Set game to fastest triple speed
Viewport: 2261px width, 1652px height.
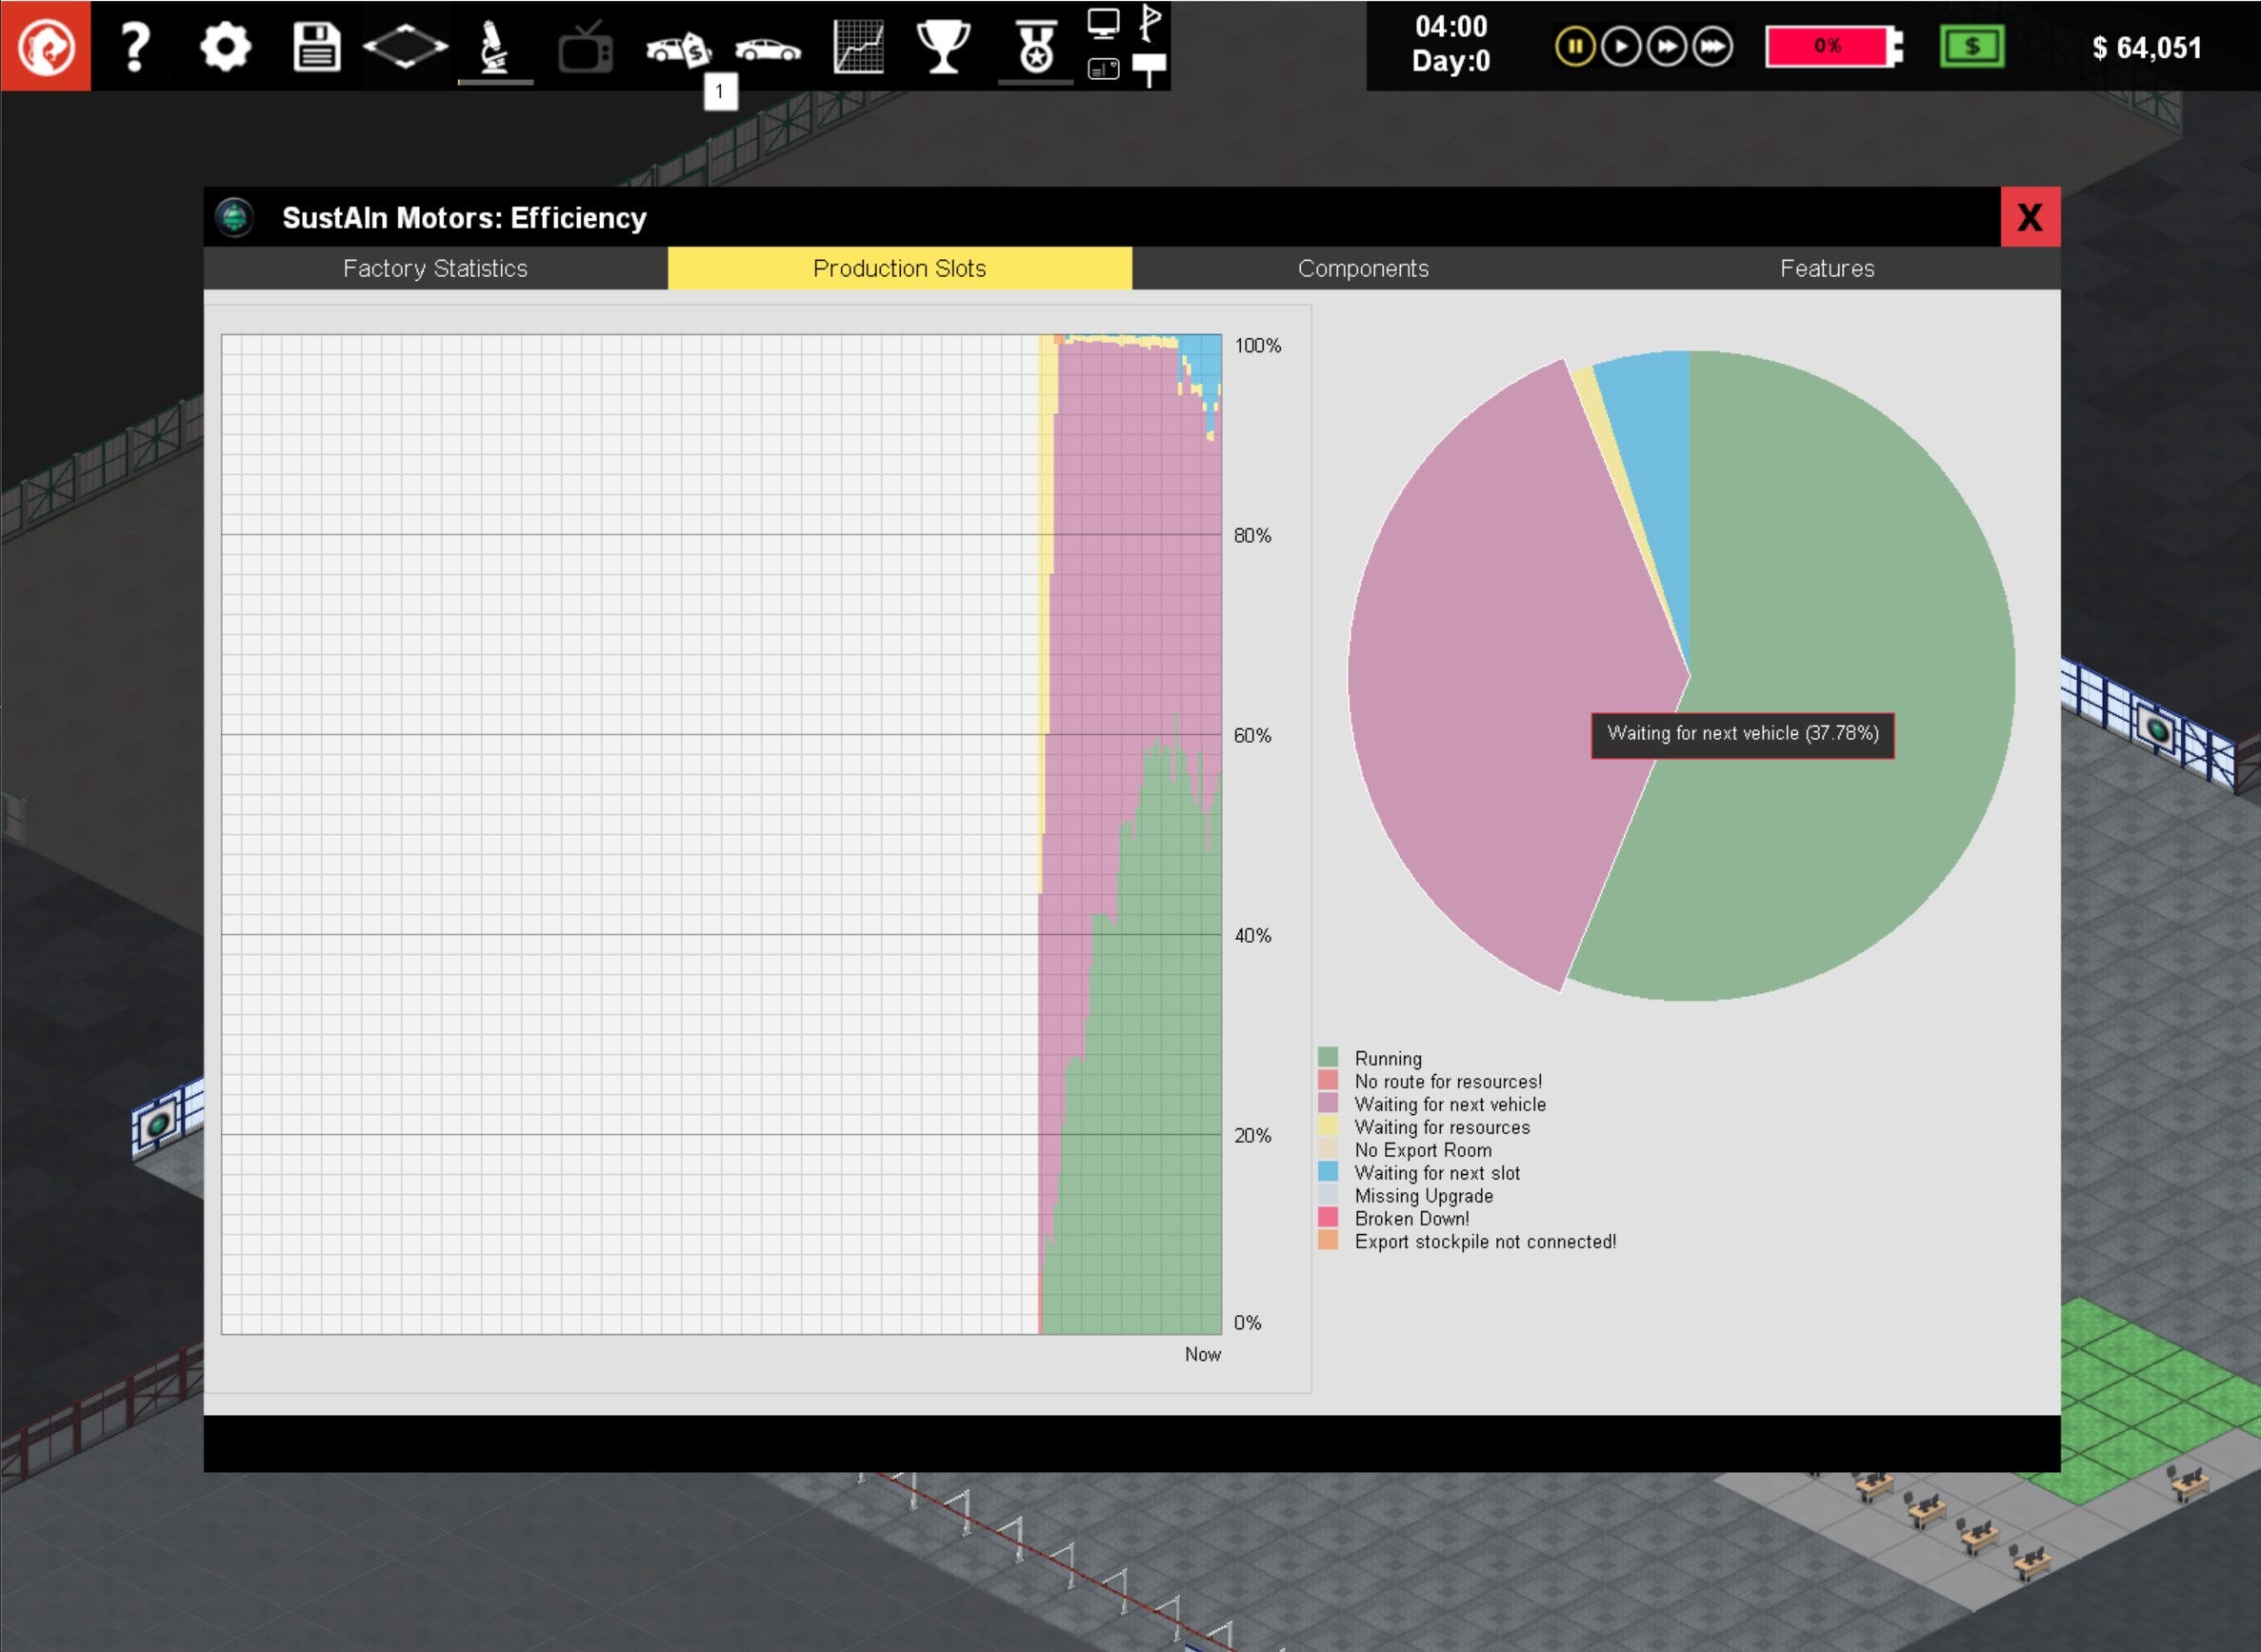(x=1713, y=47)
